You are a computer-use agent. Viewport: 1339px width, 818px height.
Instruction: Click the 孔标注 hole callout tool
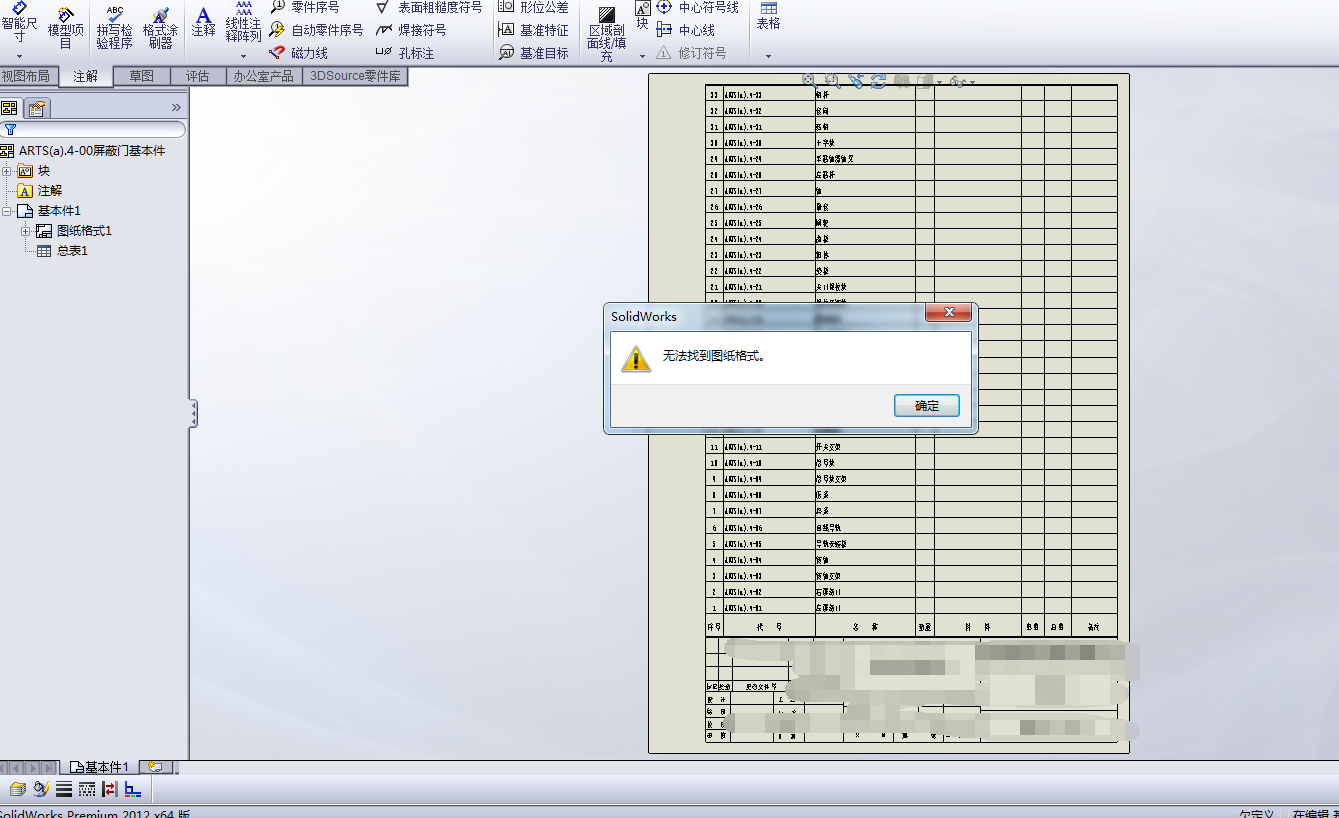[405, 53]
